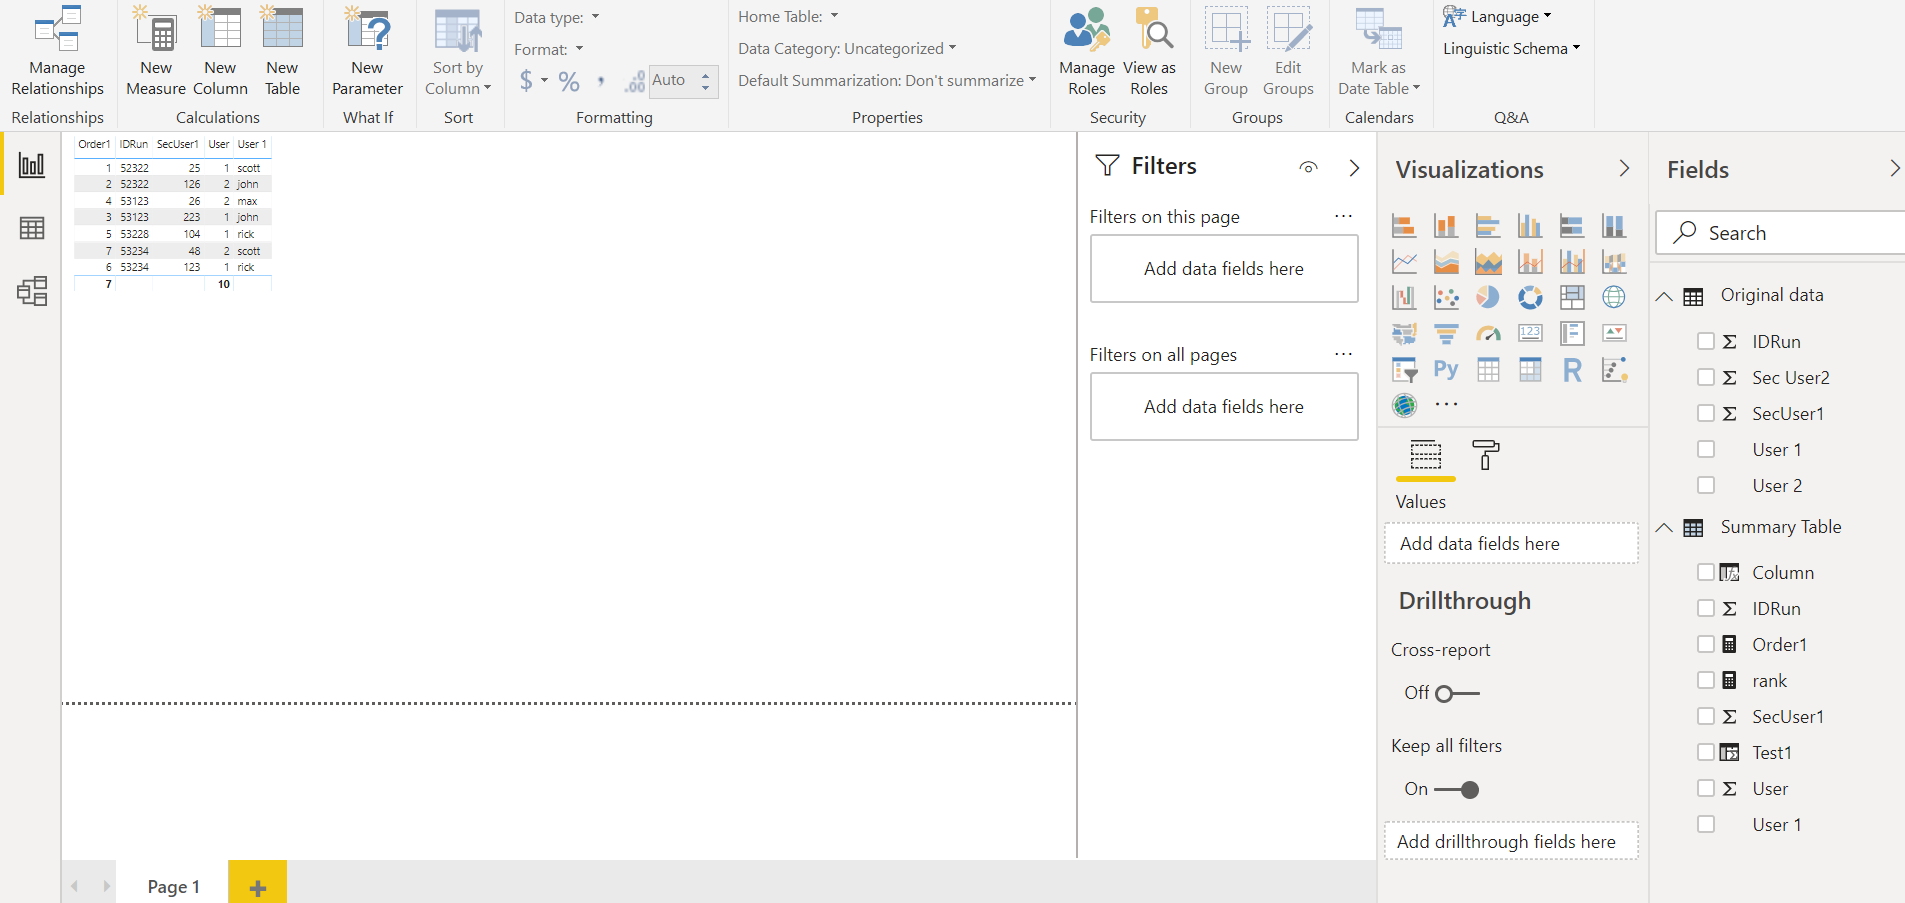Select the Python visual icon
The width and height of the screenshot is (1905, 903).
(x=1446, y=369)
